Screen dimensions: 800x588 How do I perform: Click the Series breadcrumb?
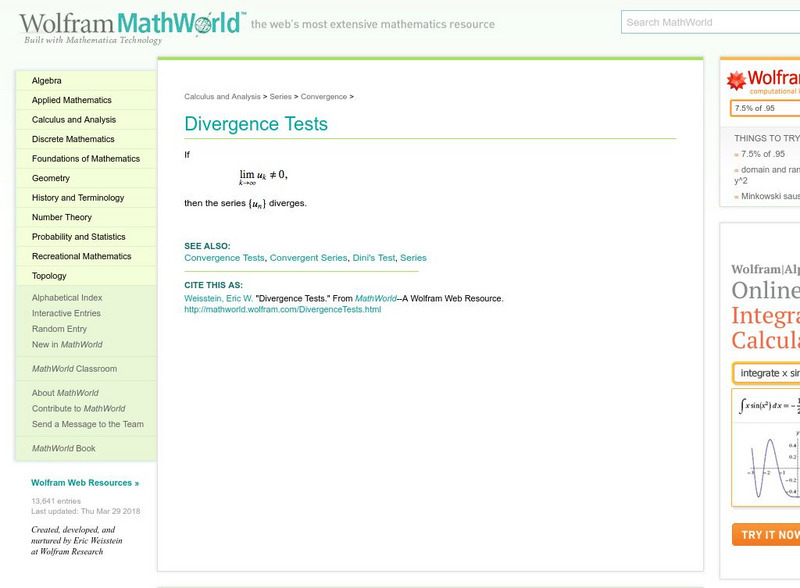[281, 96]
